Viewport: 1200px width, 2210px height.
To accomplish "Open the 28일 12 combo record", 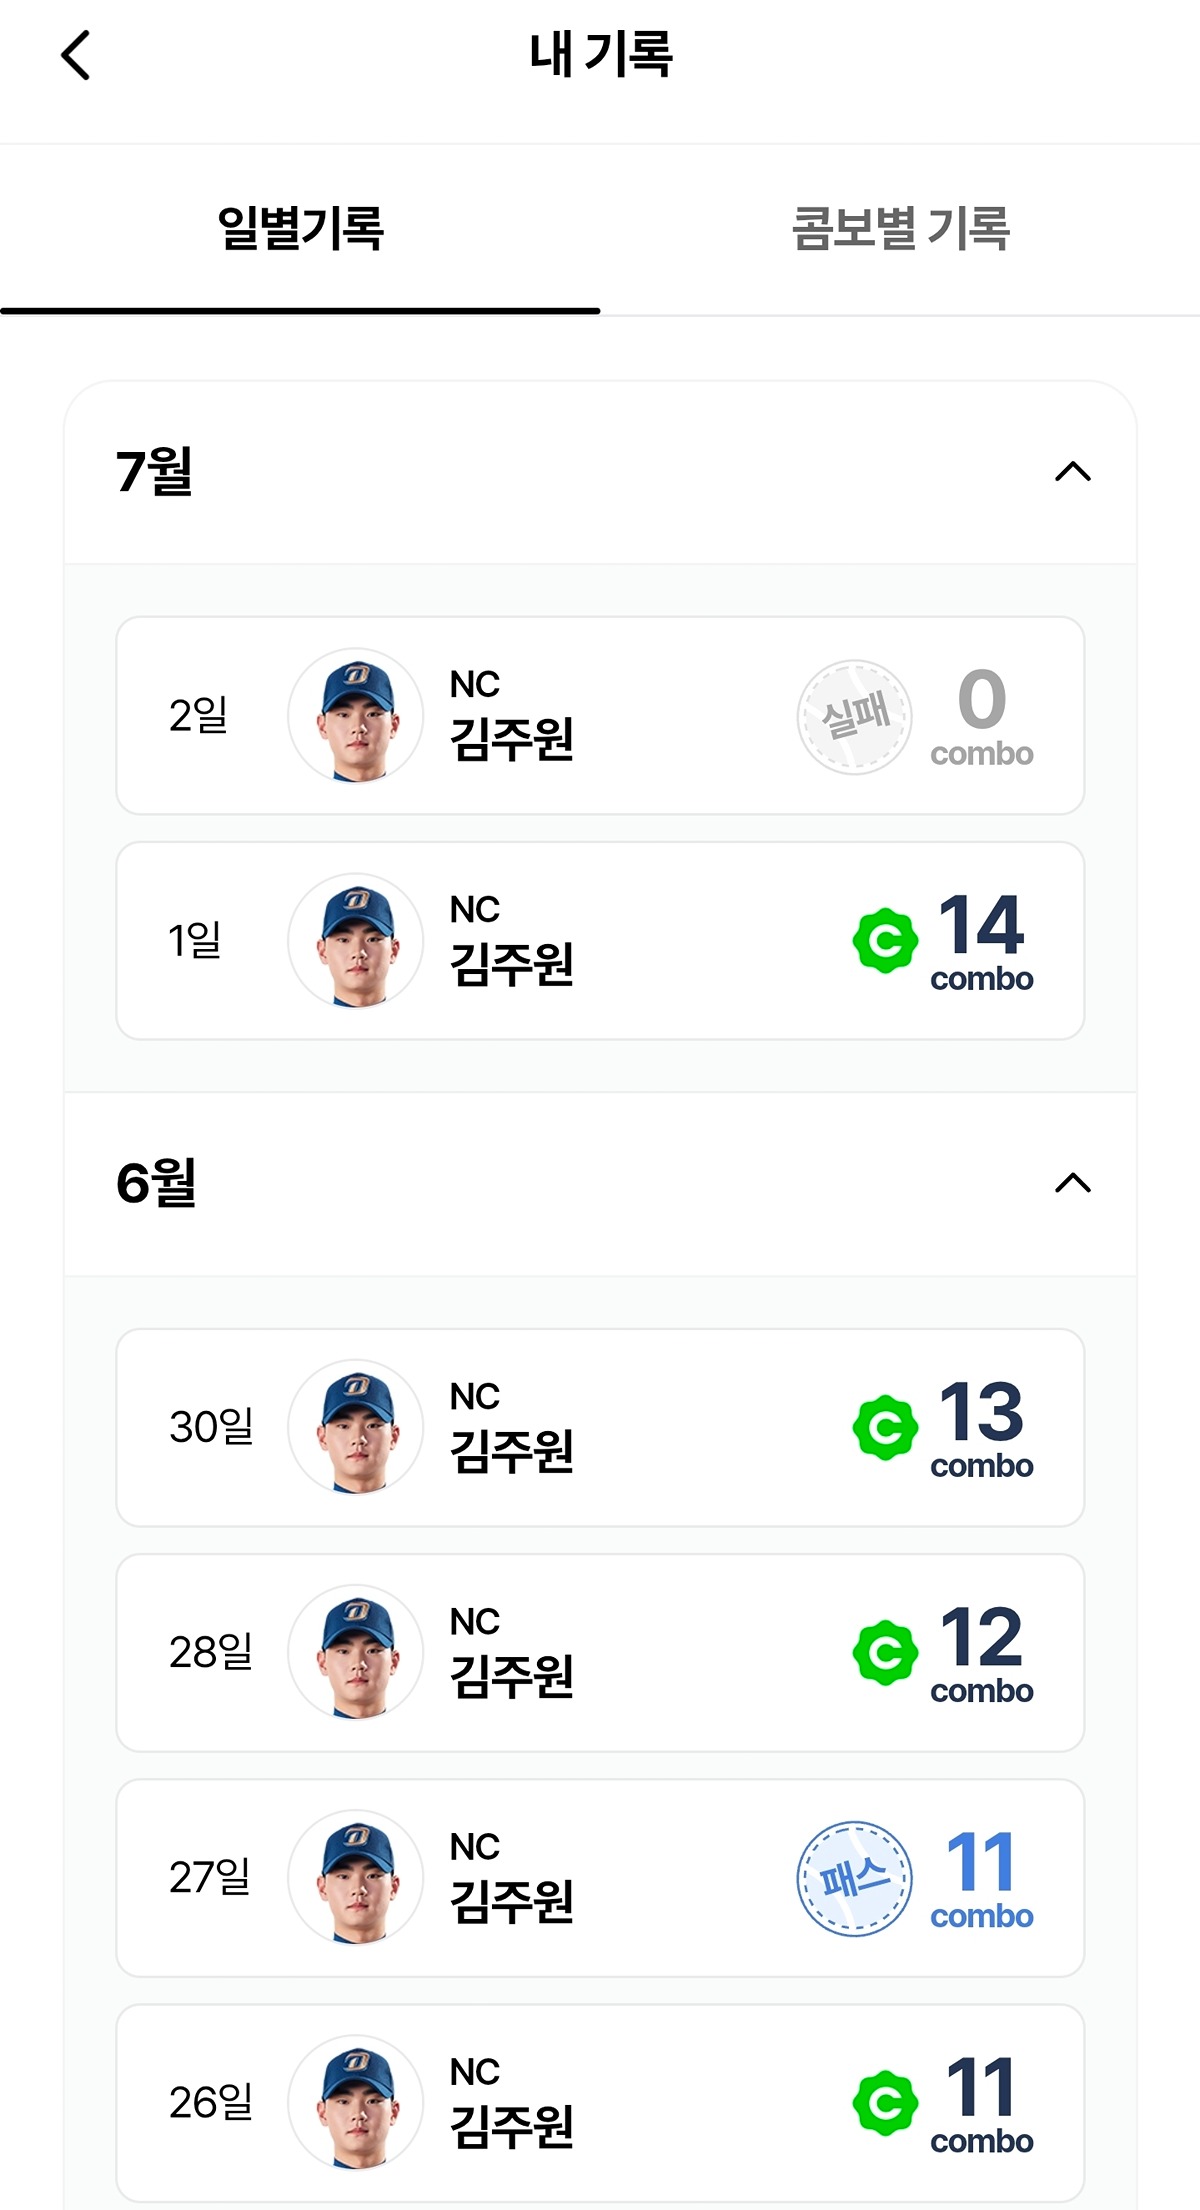I will [600, 1653].
